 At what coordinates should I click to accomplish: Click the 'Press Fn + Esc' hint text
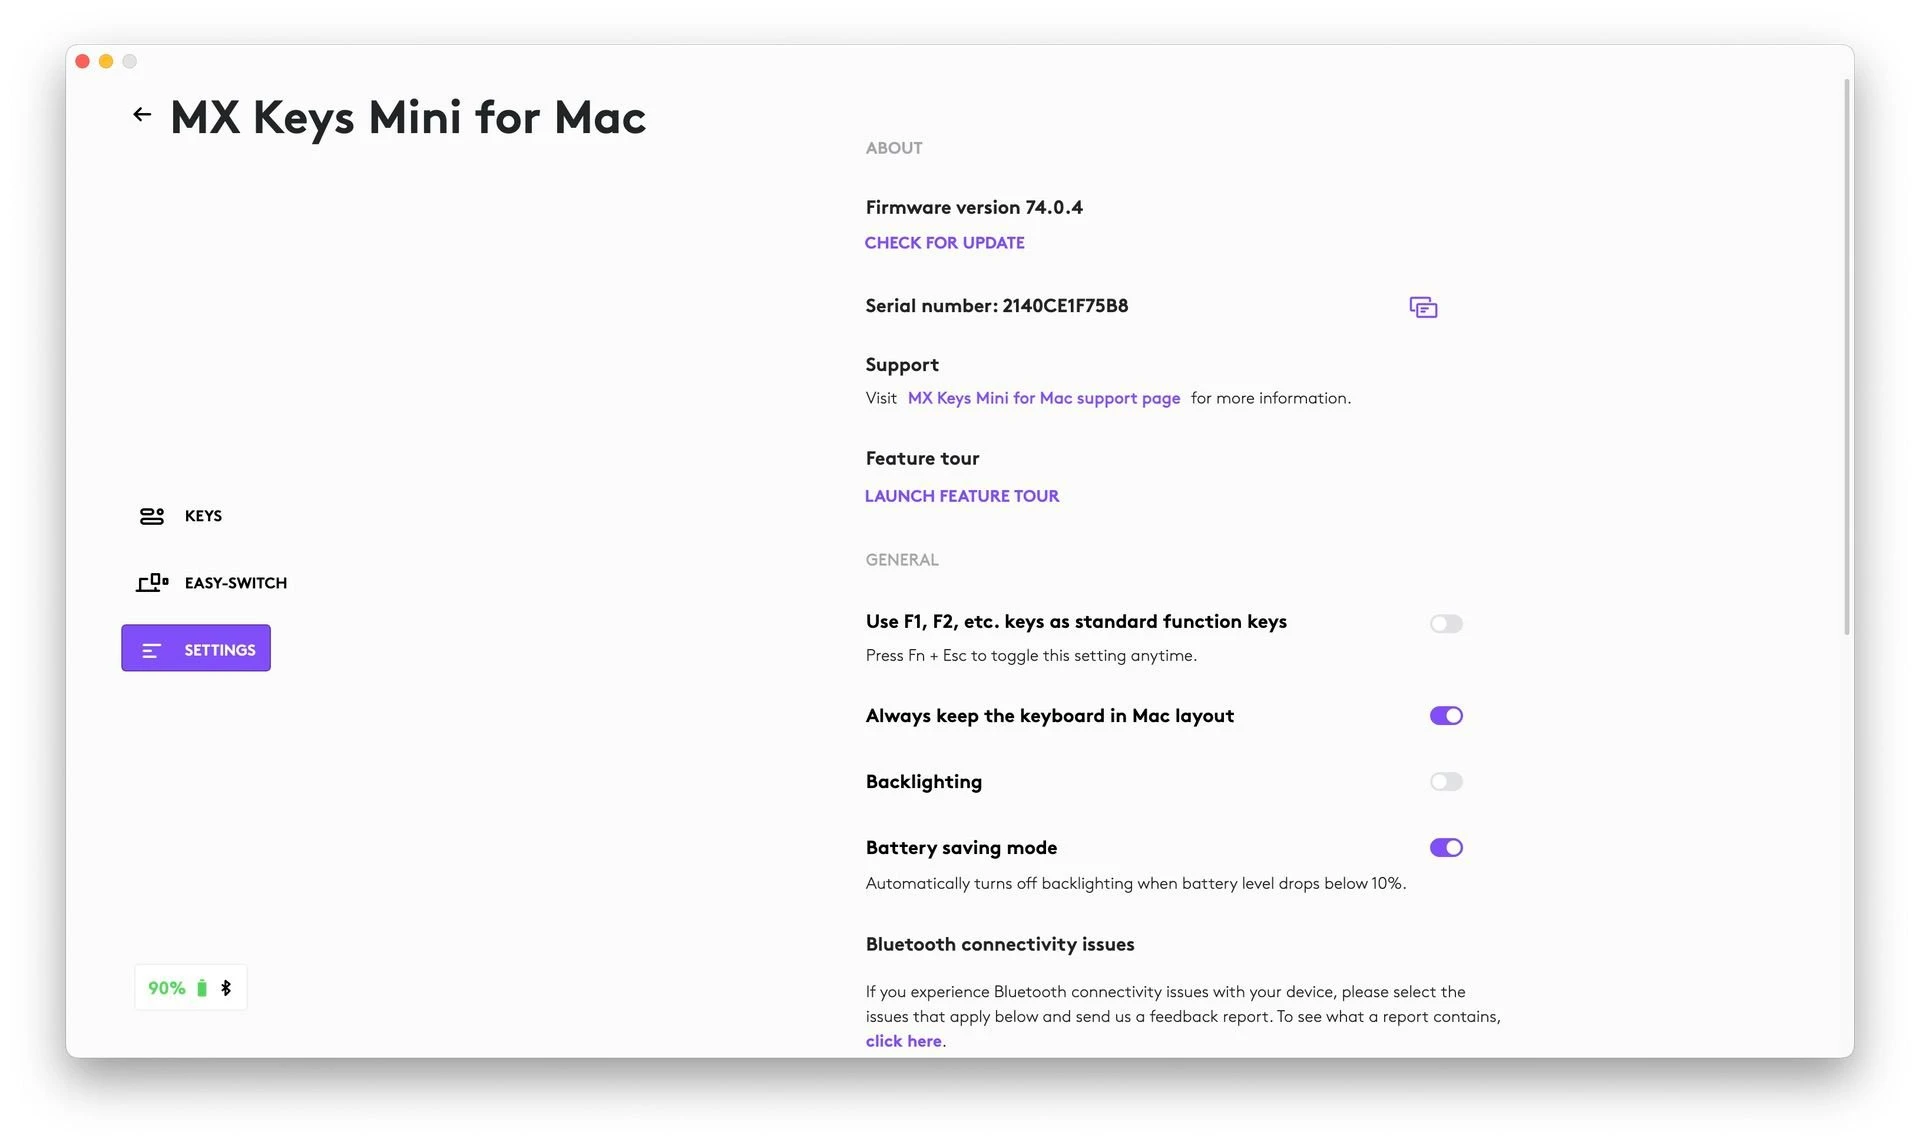1031,656
